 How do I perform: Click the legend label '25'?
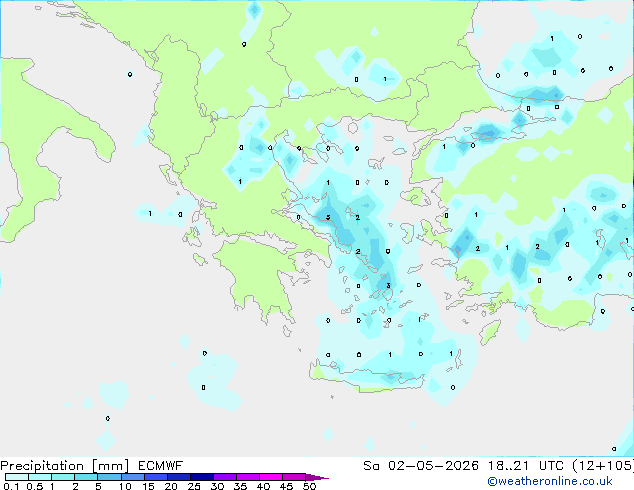194,486
